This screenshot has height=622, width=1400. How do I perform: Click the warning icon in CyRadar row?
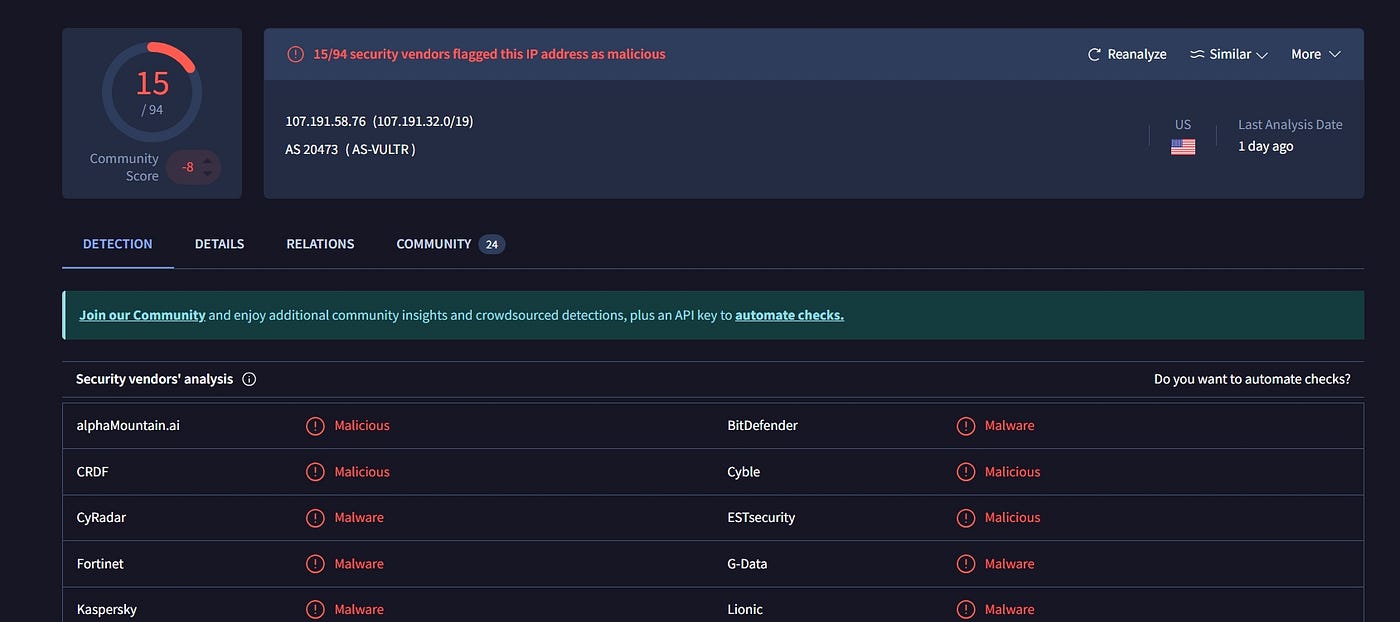315,518
